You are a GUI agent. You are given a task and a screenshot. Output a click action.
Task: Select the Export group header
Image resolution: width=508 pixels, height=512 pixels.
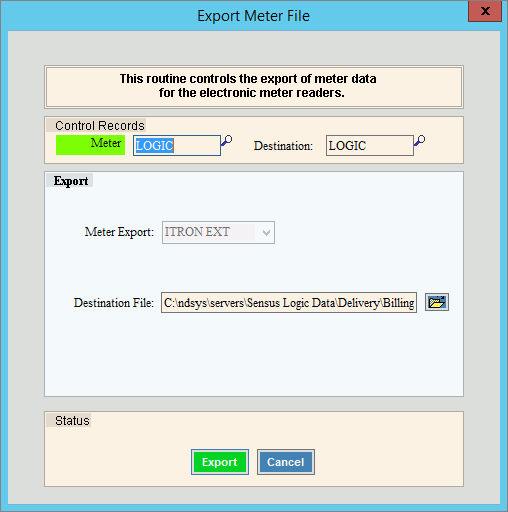tap(71, 181)
